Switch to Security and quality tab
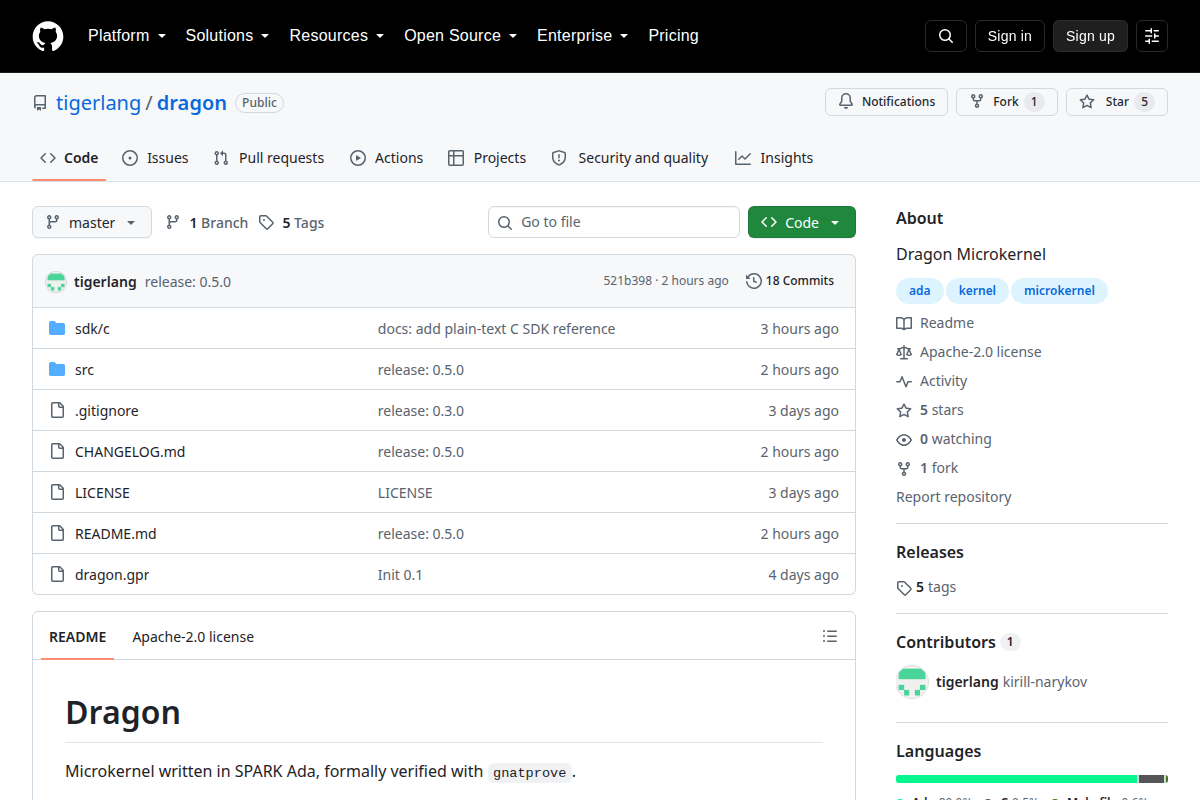Viewport: 1200px width, 800px height. pyautogui.click(x=630, y=158)
